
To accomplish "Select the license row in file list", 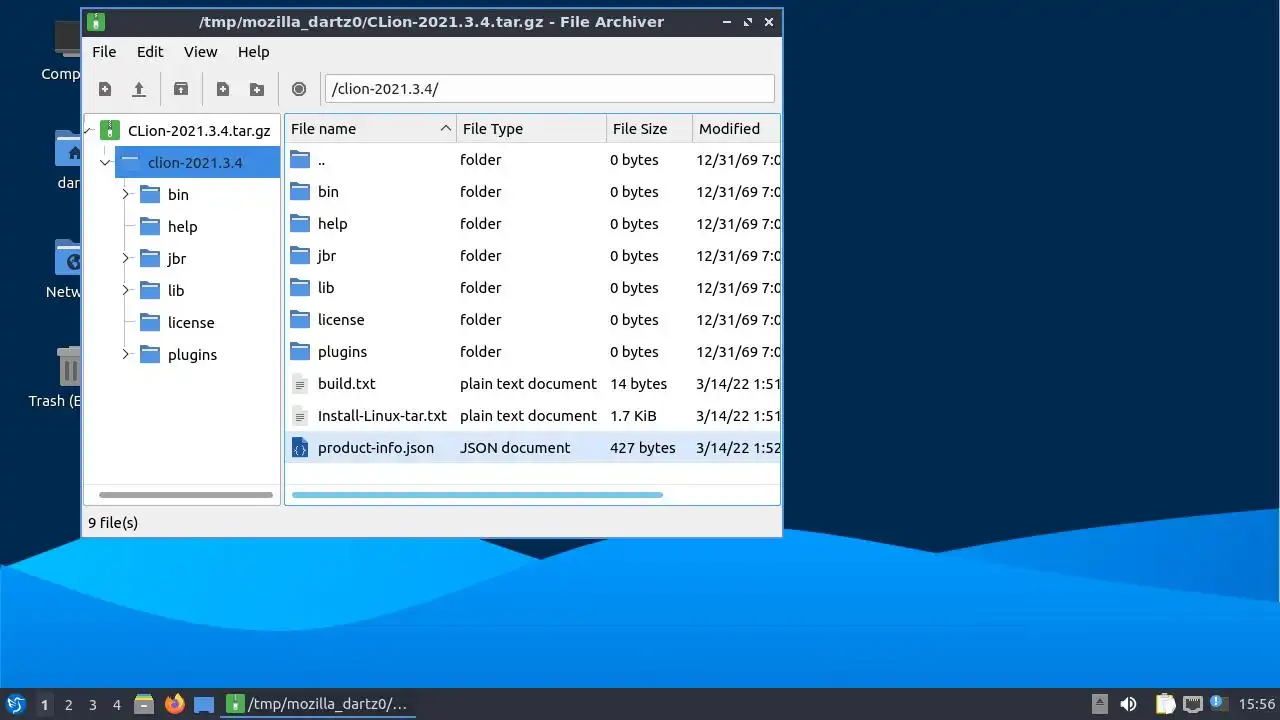I will click(x=533, y=320).
